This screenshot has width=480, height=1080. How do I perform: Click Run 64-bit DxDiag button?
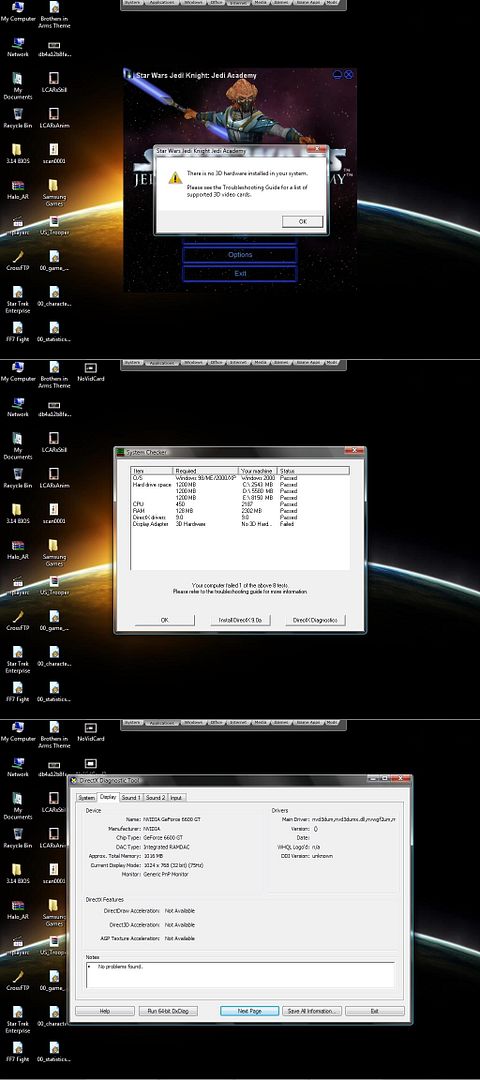click(x=168, y=1011)
